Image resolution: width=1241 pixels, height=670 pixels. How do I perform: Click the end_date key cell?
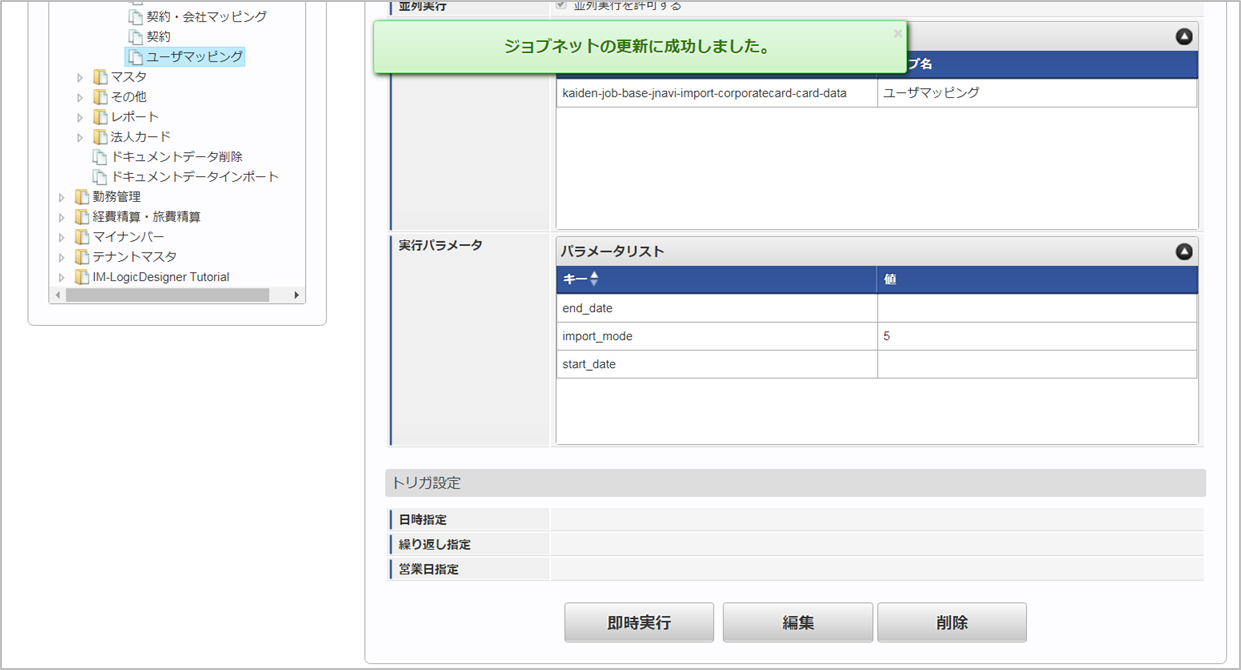click(717, 308)
